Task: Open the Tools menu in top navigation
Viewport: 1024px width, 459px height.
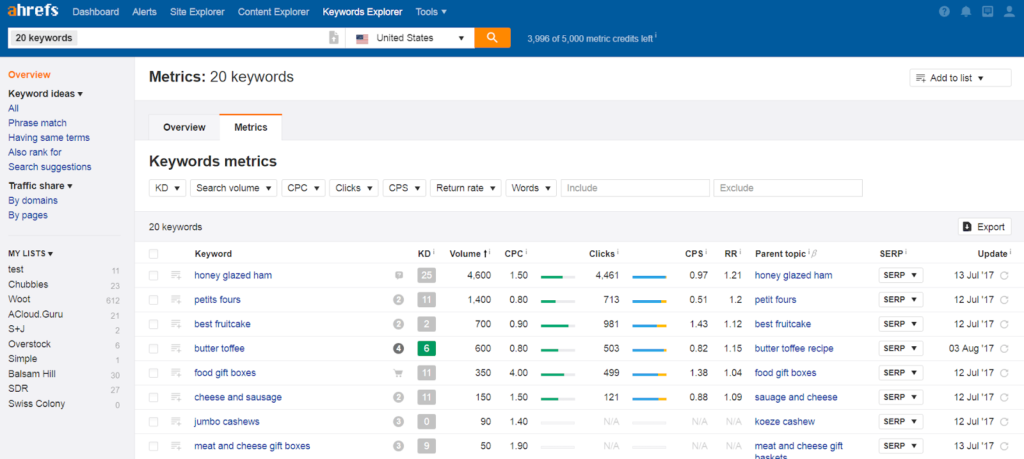Action: point(431,12)
